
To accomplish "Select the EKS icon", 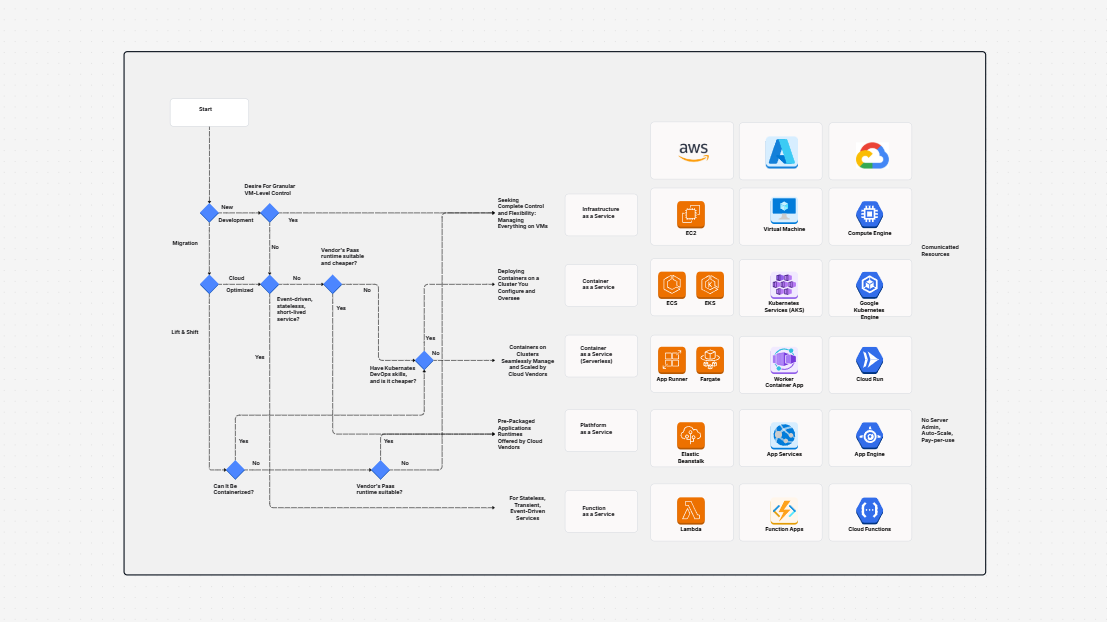I will 710,285.
